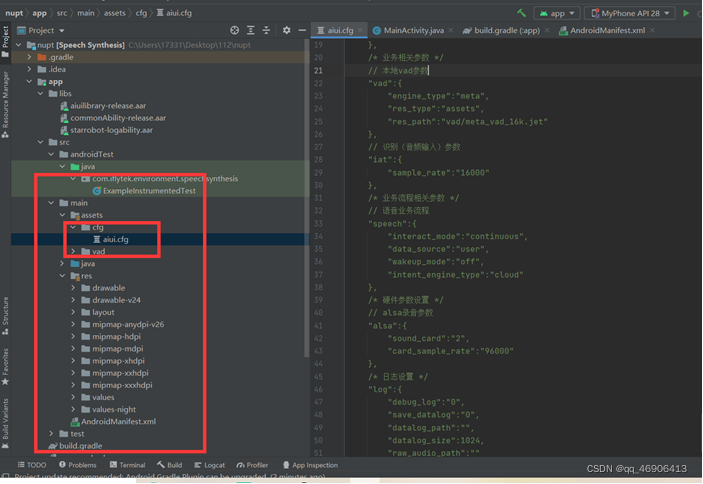Click the Expand All icon in Project panel
The image size is (703, 484).
coord(251,30)
